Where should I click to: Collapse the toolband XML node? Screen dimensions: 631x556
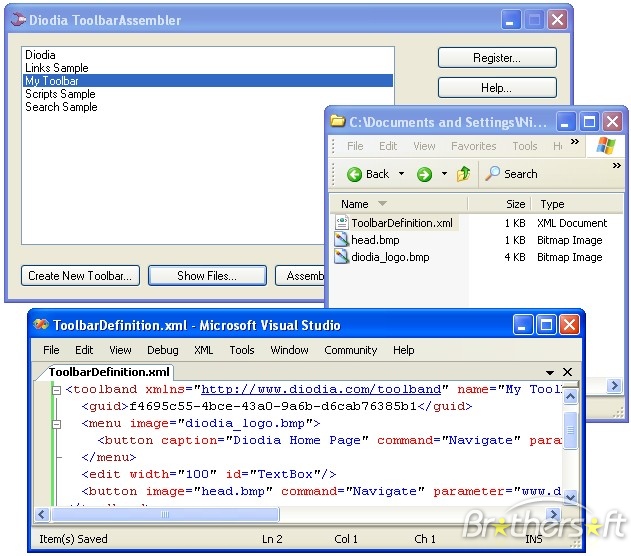pos(57,390)
